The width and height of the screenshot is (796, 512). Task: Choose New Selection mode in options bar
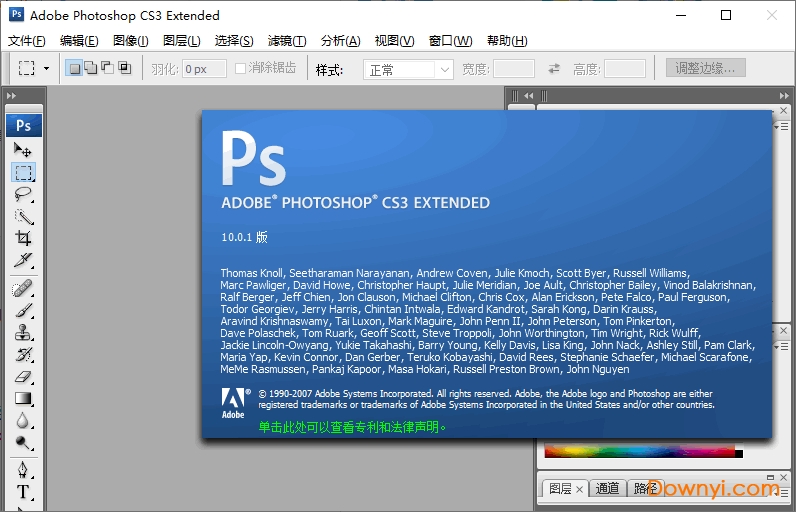pos(74,68)
